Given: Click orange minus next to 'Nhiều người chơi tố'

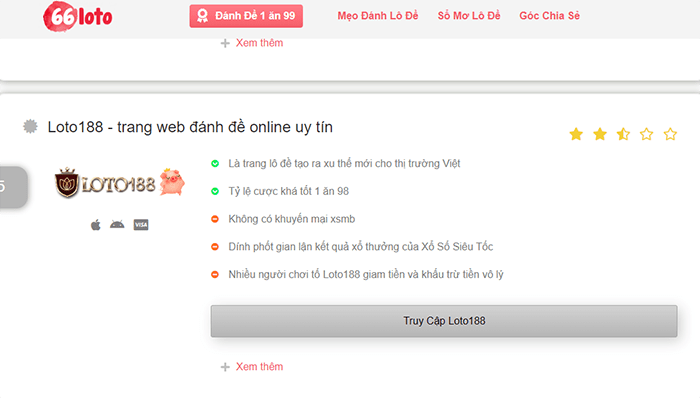Looking at the screenshot, I should click(215, 274).
